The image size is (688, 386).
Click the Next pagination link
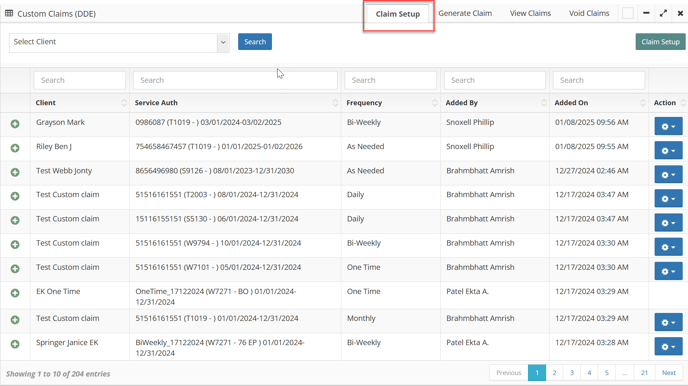(668, 373)
